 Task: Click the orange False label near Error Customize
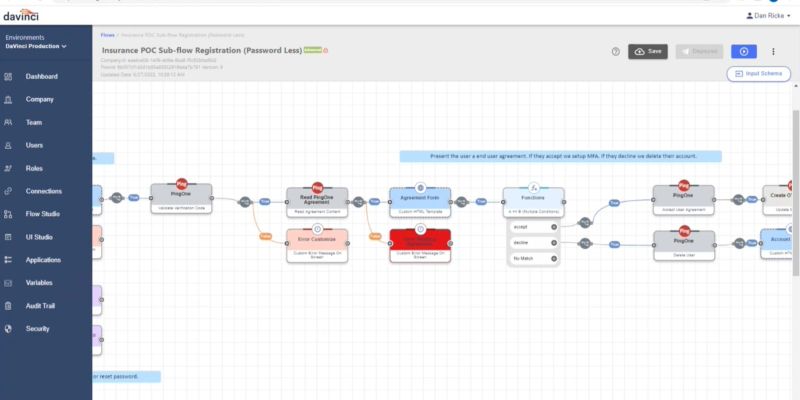pyautogui.click(x=265, y=236)
